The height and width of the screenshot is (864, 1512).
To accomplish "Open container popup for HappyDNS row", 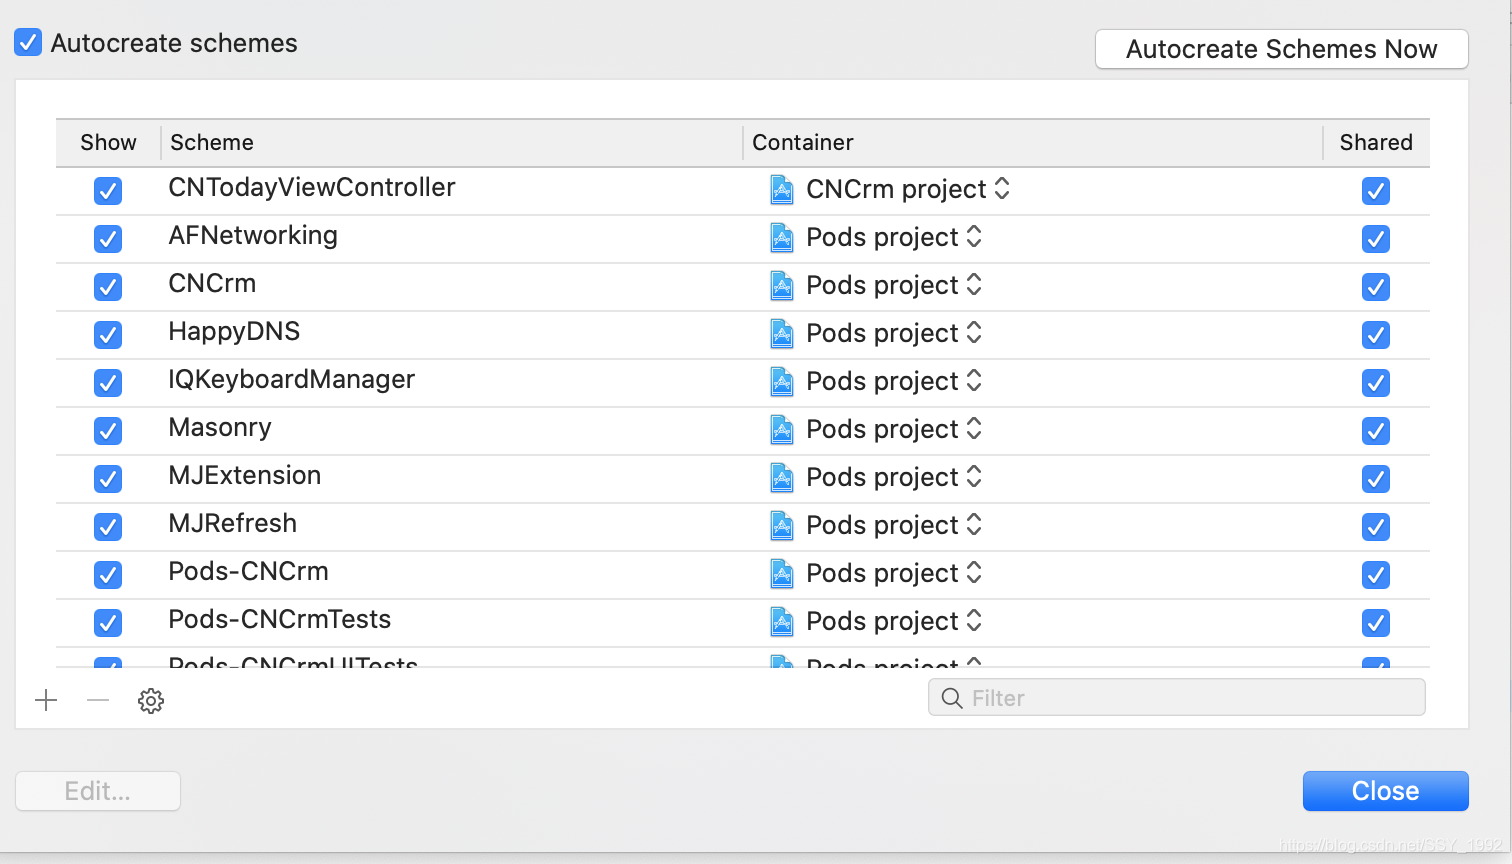I will pyautogui.click(x=876, y=333).
